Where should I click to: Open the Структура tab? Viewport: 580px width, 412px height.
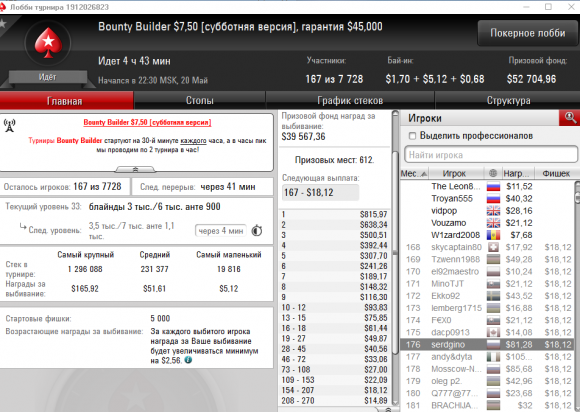(508, 101)
